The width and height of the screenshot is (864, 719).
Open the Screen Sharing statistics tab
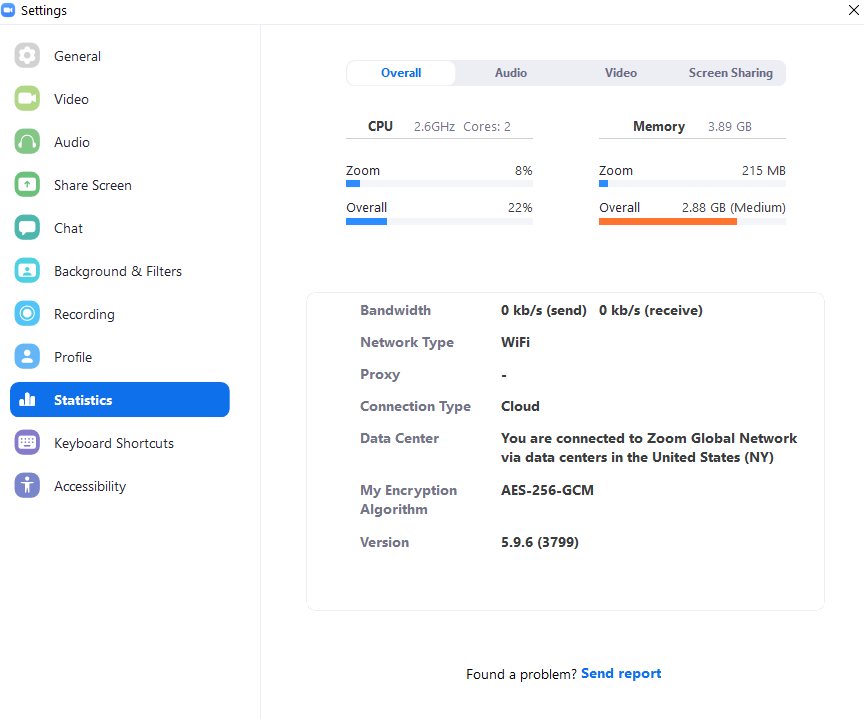pos(730,73)
